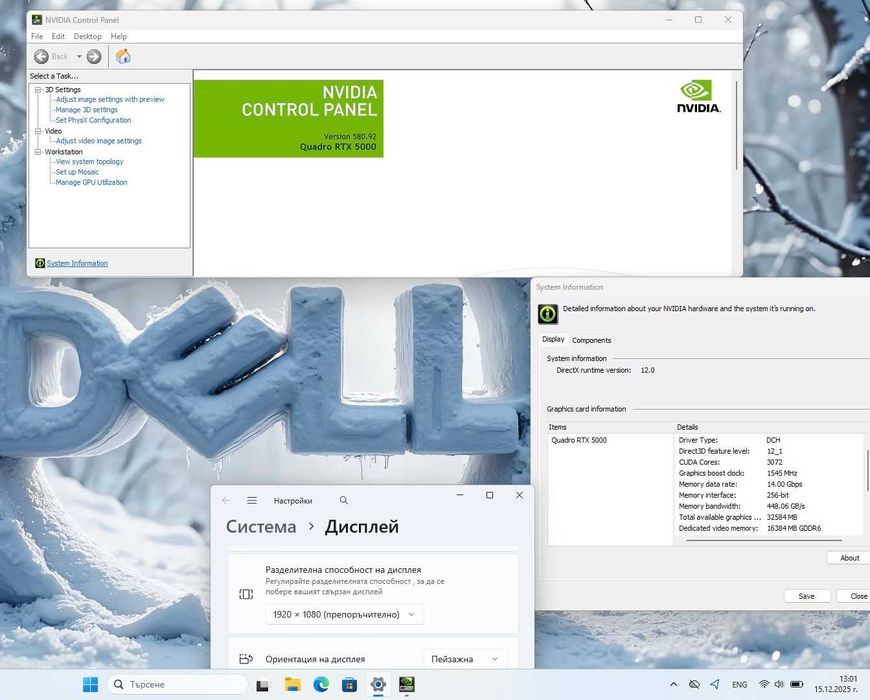Image resolution: width=870 pixels, height=700 pixels.
Task: Click the cloud sync tray icon
Action: [694, 684]
